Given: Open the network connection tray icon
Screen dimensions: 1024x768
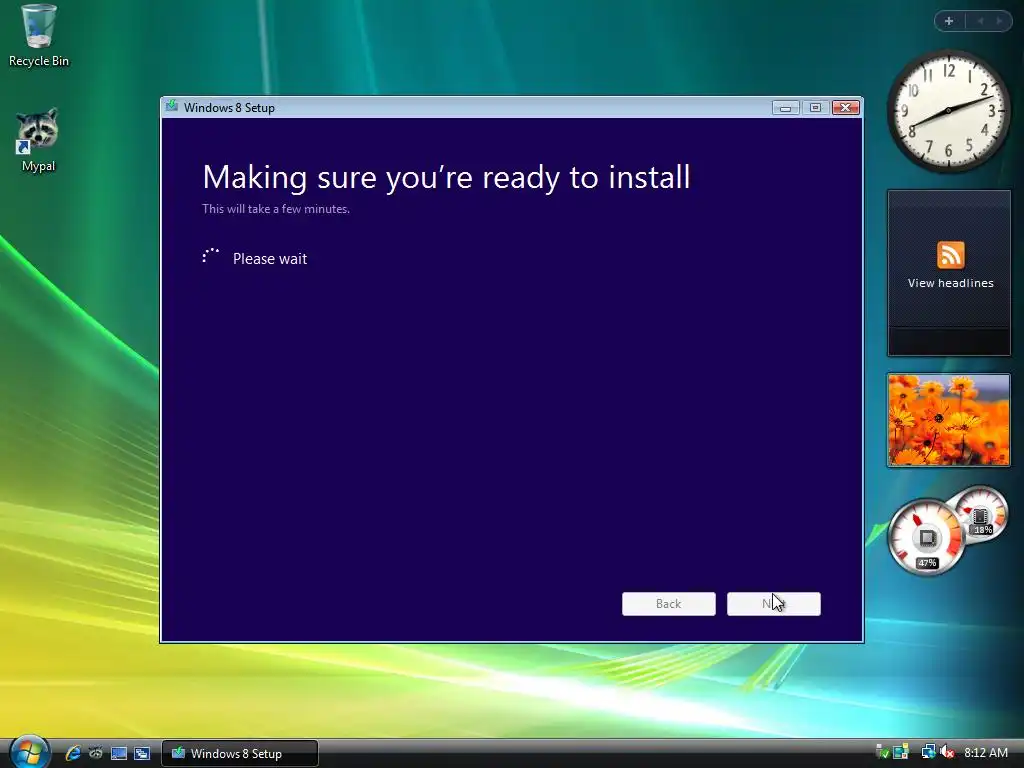Looking at the screenshot, I should pos(928,753).
